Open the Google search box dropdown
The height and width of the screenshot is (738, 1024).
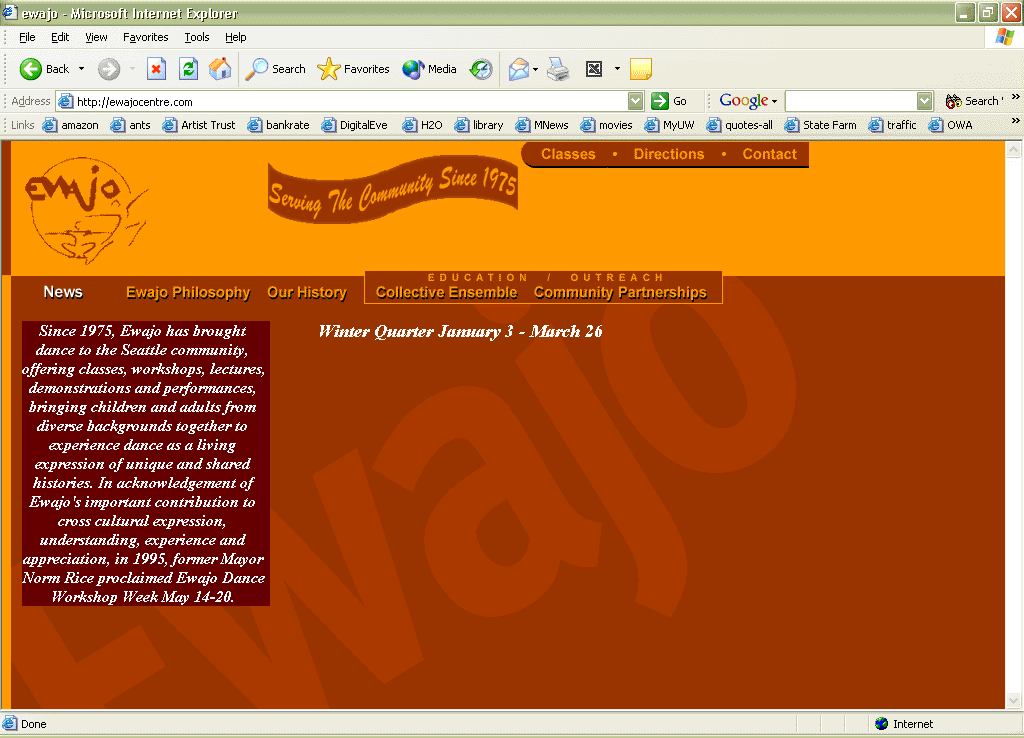[x=924, y=101]
